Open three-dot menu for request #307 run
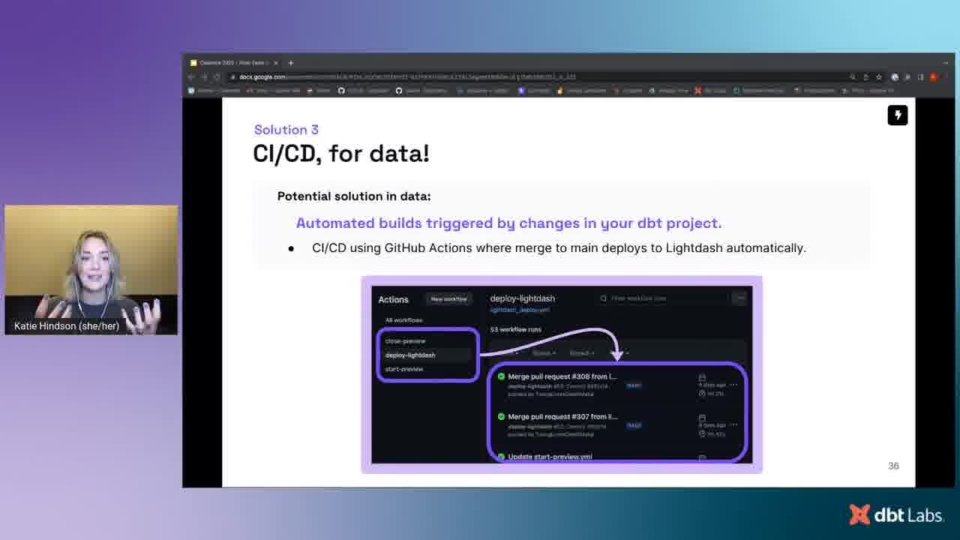This screenshot has width=960, height=540. click(733, 425)
